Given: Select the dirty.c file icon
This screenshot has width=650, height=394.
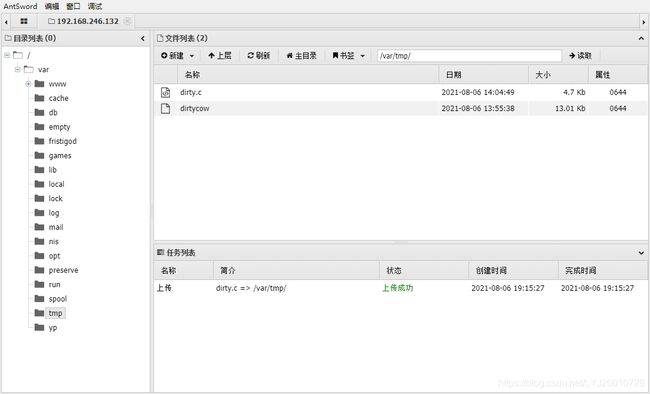Looking at the screenshot, I should tap(165, 92).
